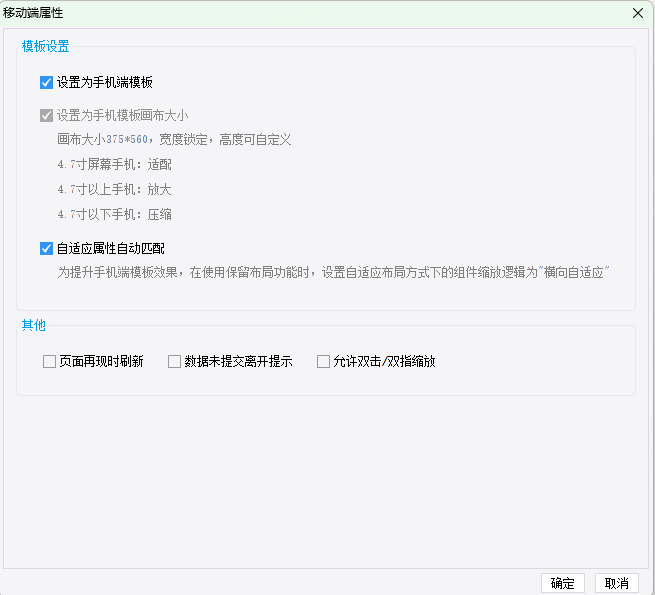This screenshot has width=655, height=595.
Task: Click the 其他 section heading
Action: pyautogui.click(x=33, y=325)
